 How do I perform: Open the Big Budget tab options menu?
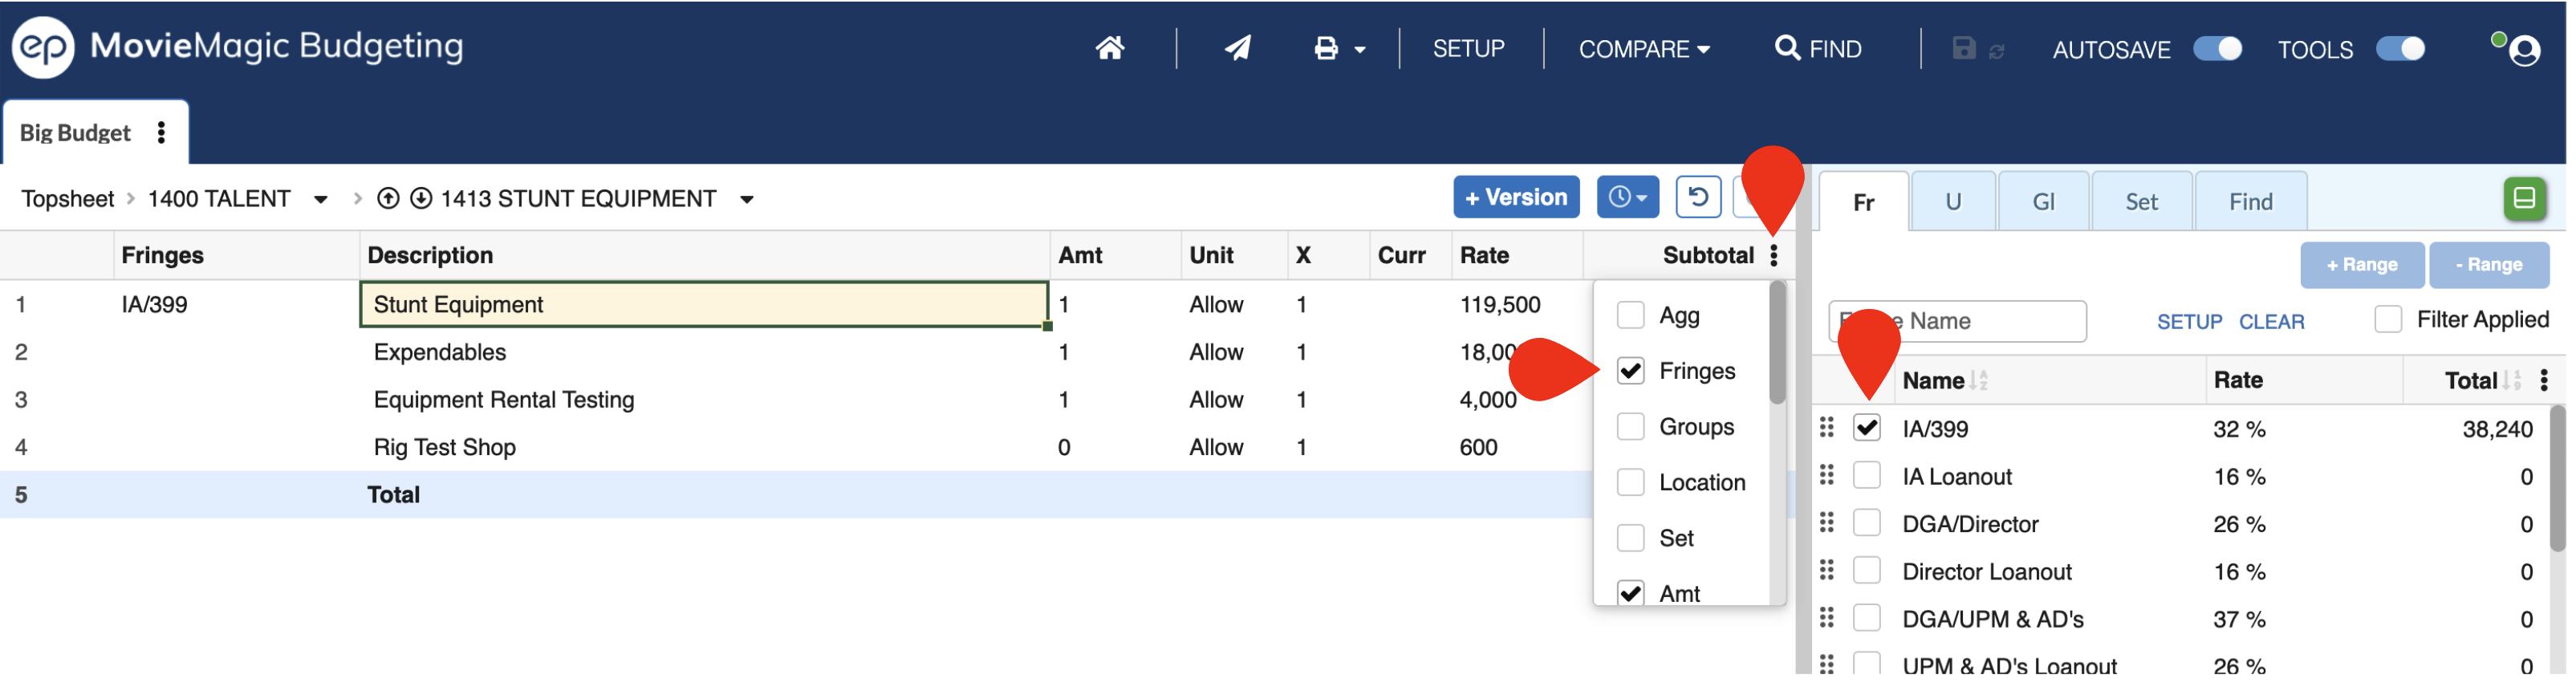click(x=161, y=133)
